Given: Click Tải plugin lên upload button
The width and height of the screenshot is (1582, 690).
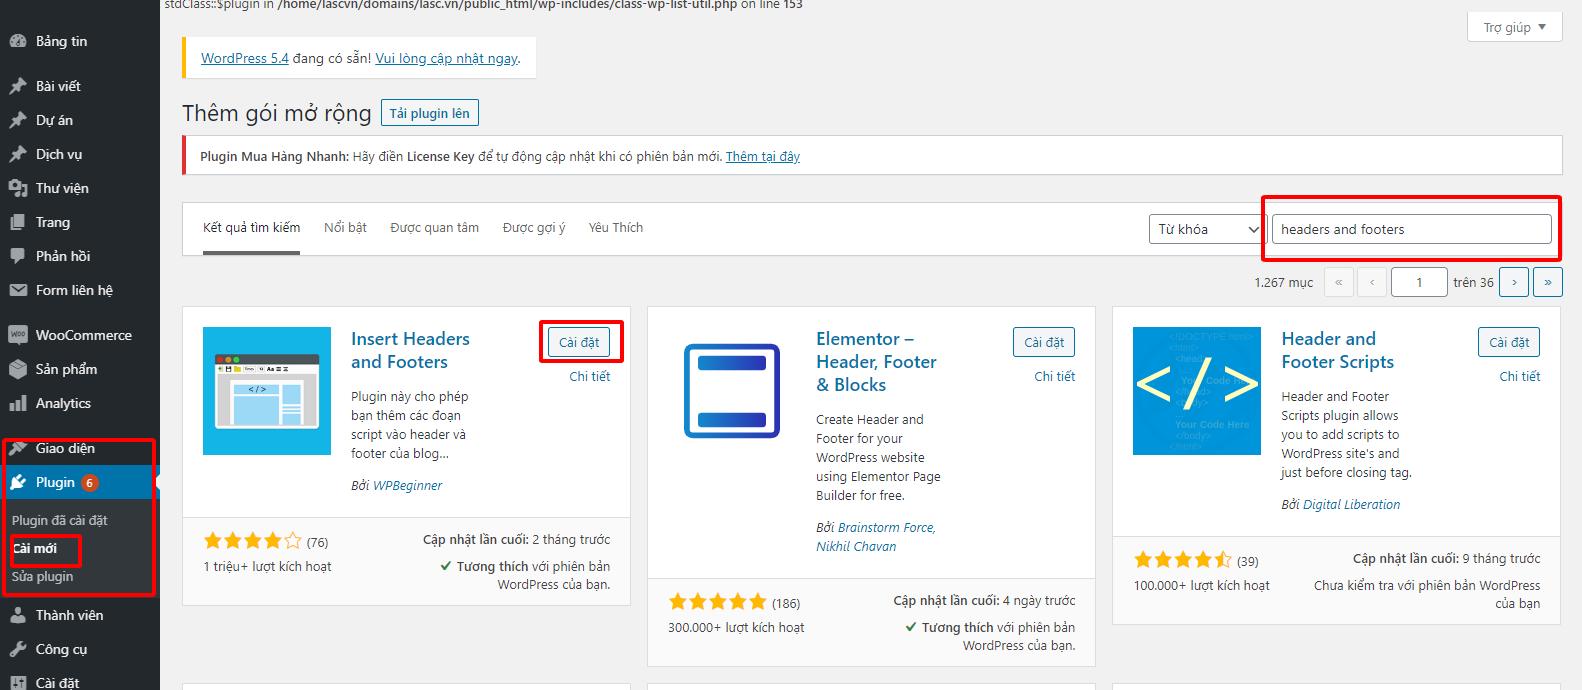Looking at the screenshot, I should [x=430, y=113].
